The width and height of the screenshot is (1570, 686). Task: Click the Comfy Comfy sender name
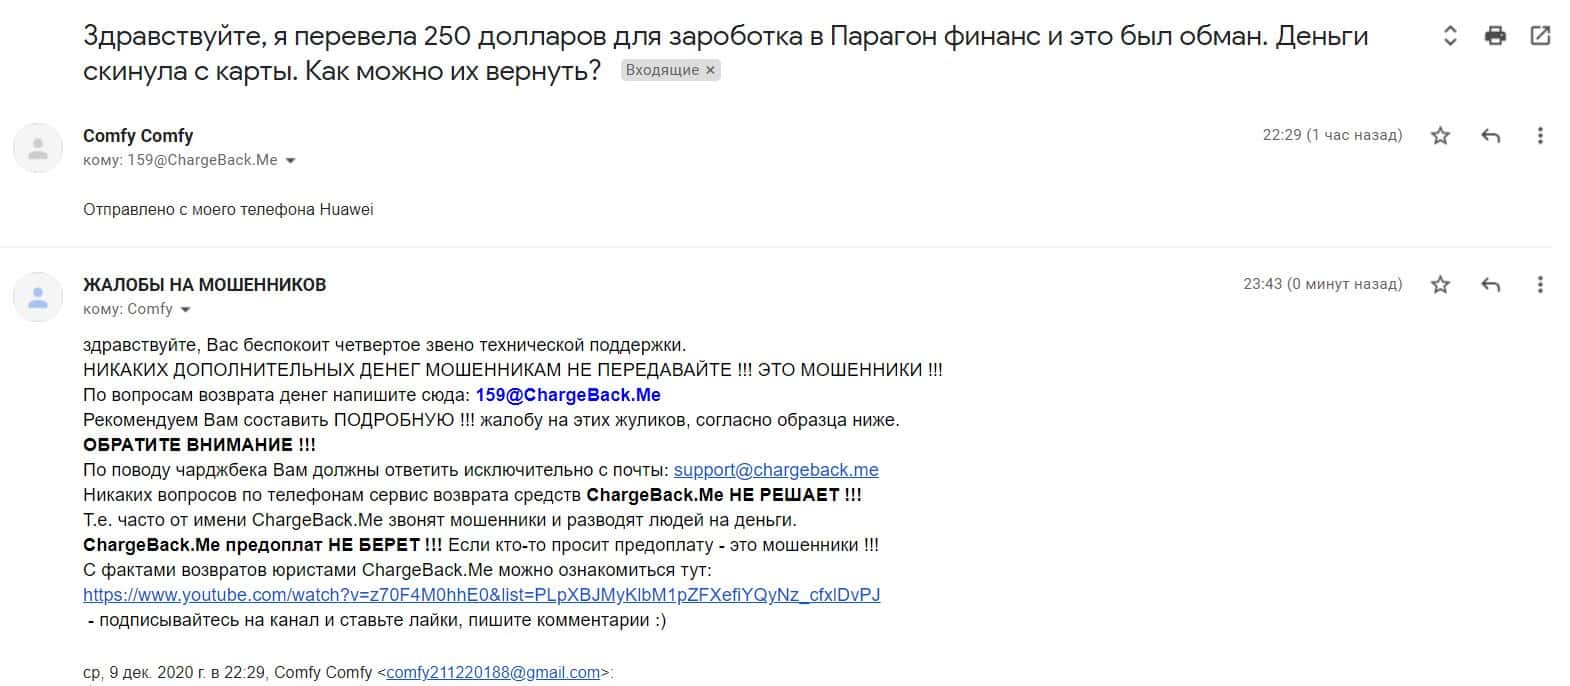138,136
